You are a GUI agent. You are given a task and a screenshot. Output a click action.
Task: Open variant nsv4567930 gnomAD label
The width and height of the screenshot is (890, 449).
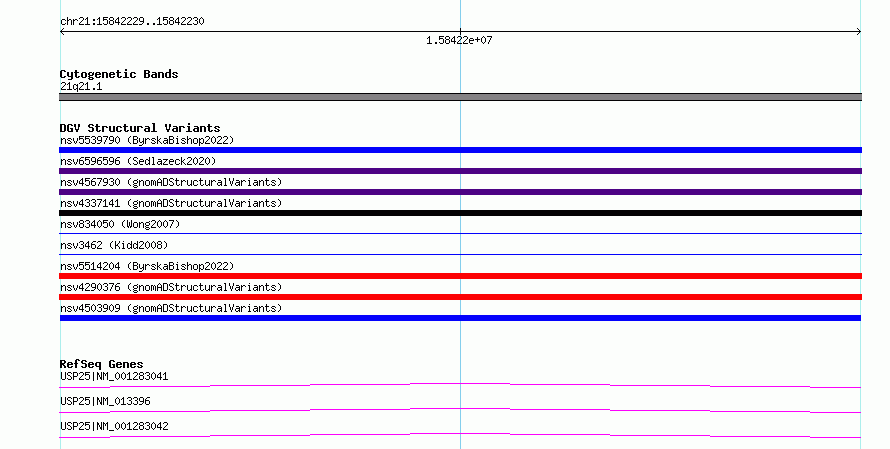pyautogui.click(x=171, y=182)
